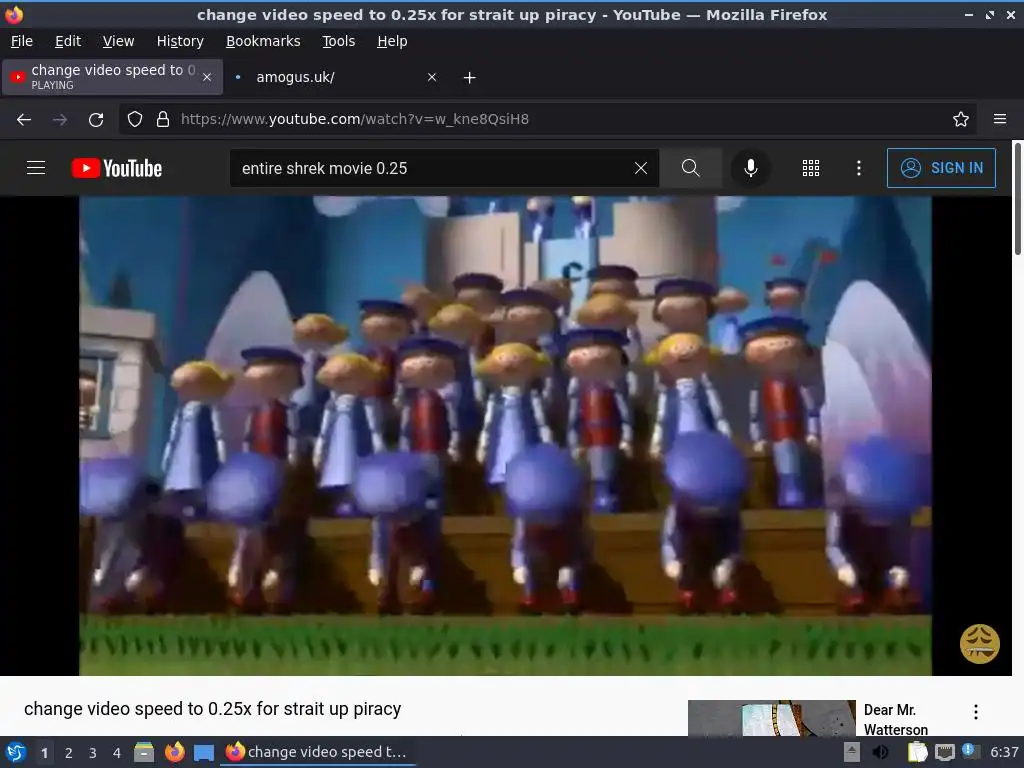
Task: Open the Edit menu
Action: 68,41
